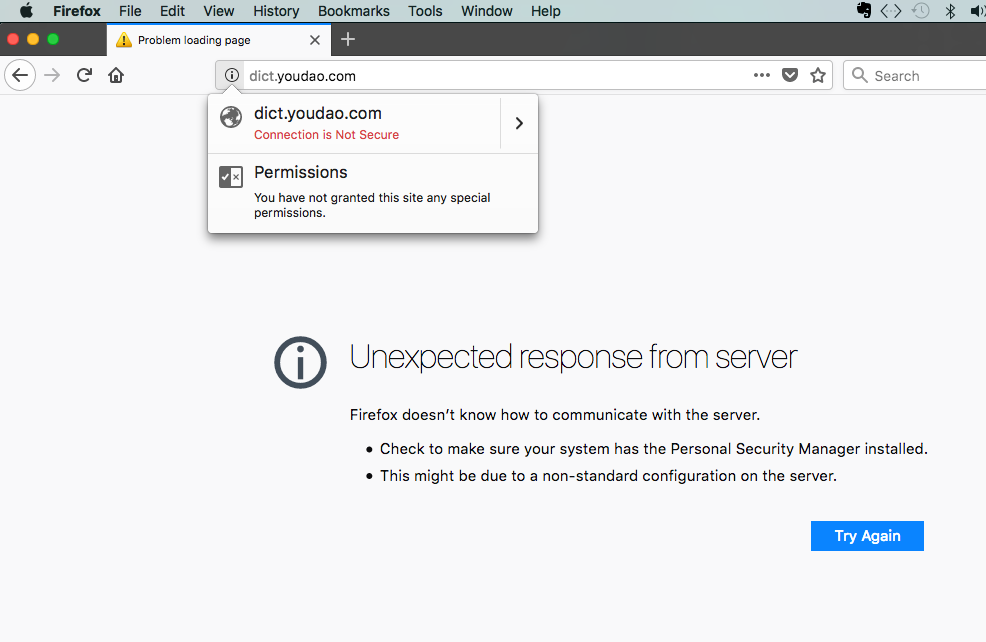986x642 pixels.
Task: Click the dict.youdao.com address bar text
Action: click(302, 76)
